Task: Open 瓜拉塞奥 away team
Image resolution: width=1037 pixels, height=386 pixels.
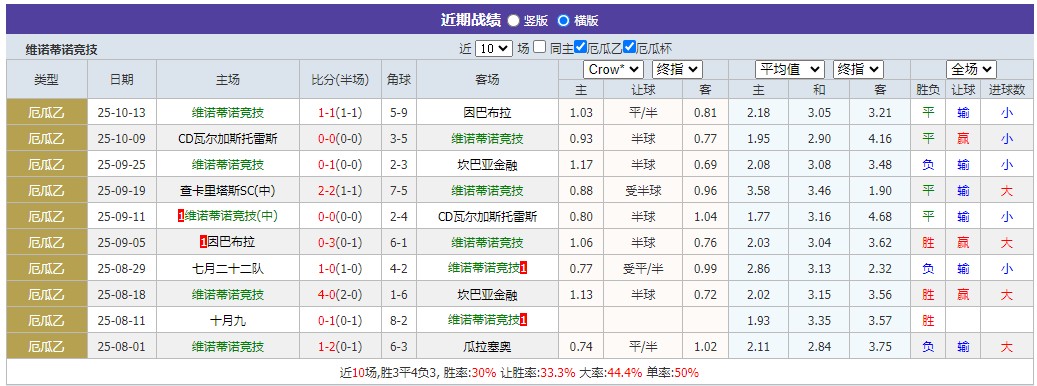Action: 487,346
